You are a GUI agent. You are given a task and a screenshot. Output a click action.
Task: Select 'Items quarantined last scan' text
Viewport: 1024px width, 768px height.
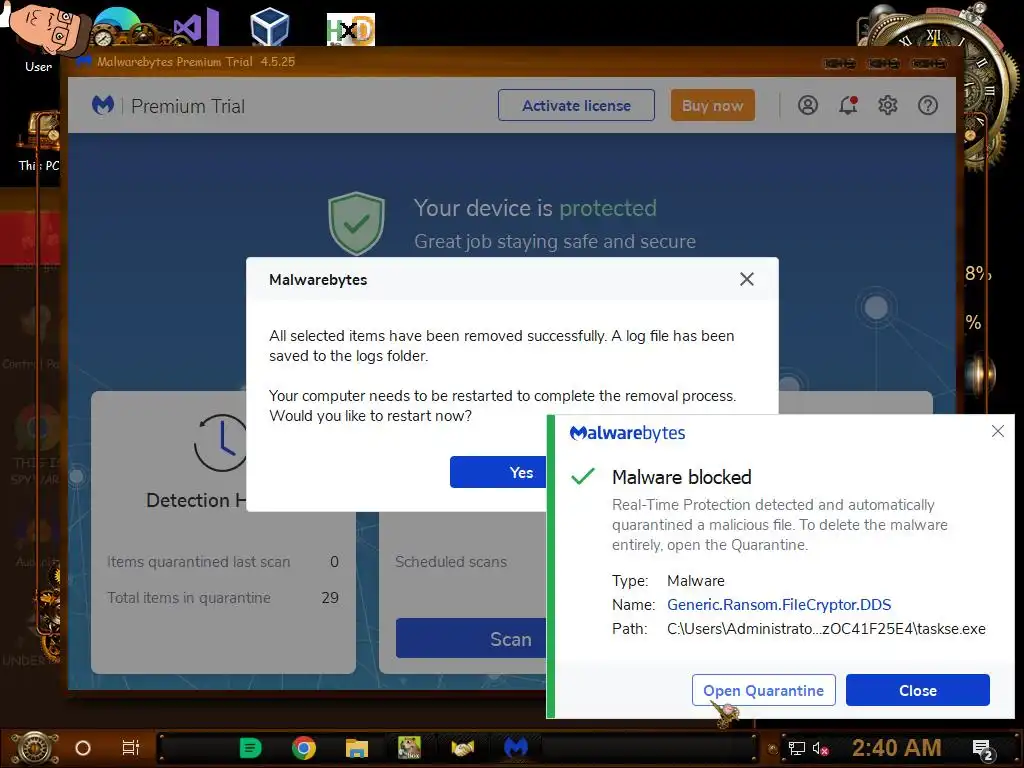click(x=199, y=562)
